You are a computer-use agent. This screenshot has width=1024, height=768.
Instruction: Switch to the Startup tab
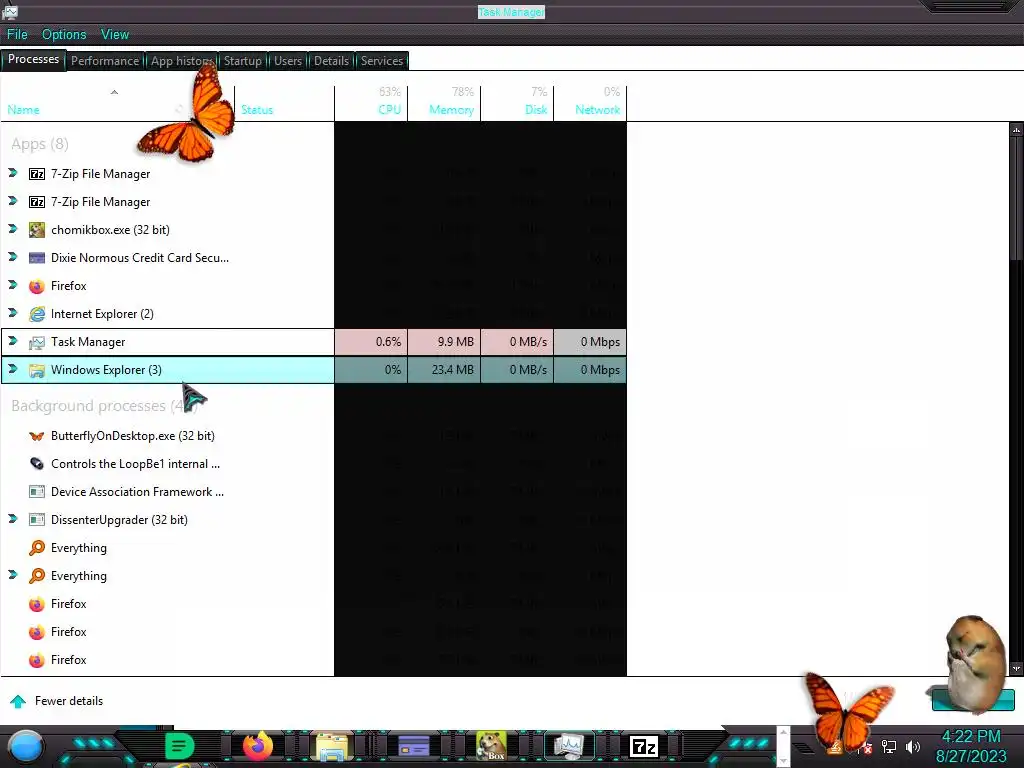click(x=242, y=61)
